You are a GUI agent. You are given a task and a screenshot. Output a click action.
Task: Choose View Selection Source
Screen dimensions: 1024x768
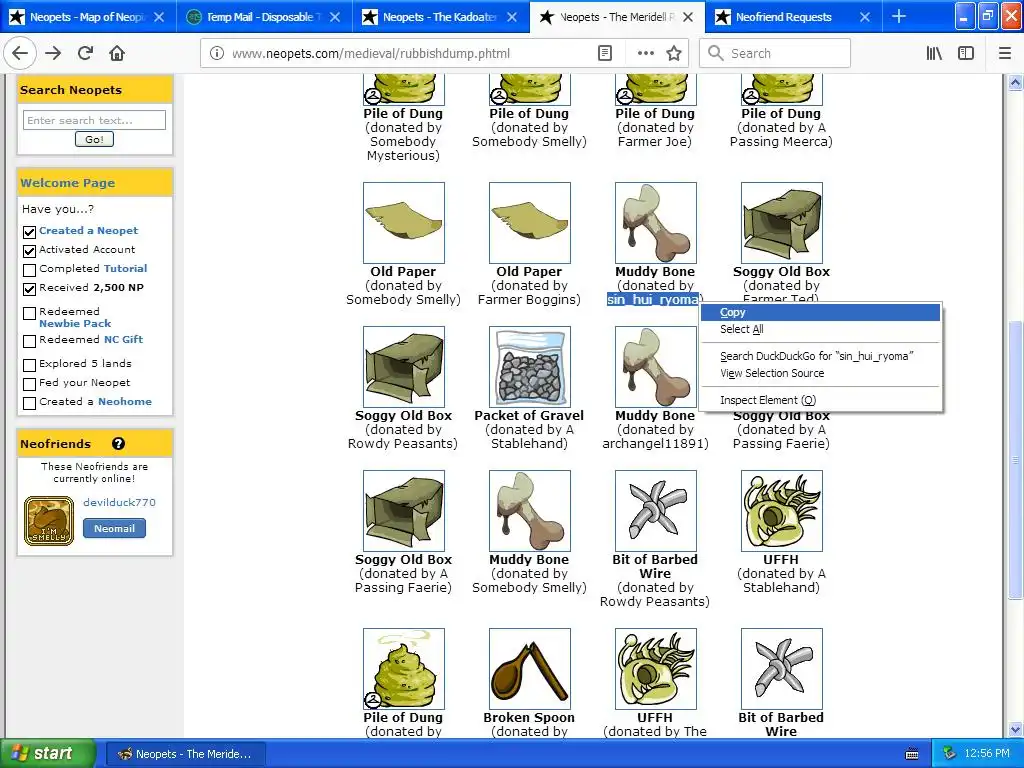[x=821, y=374]
